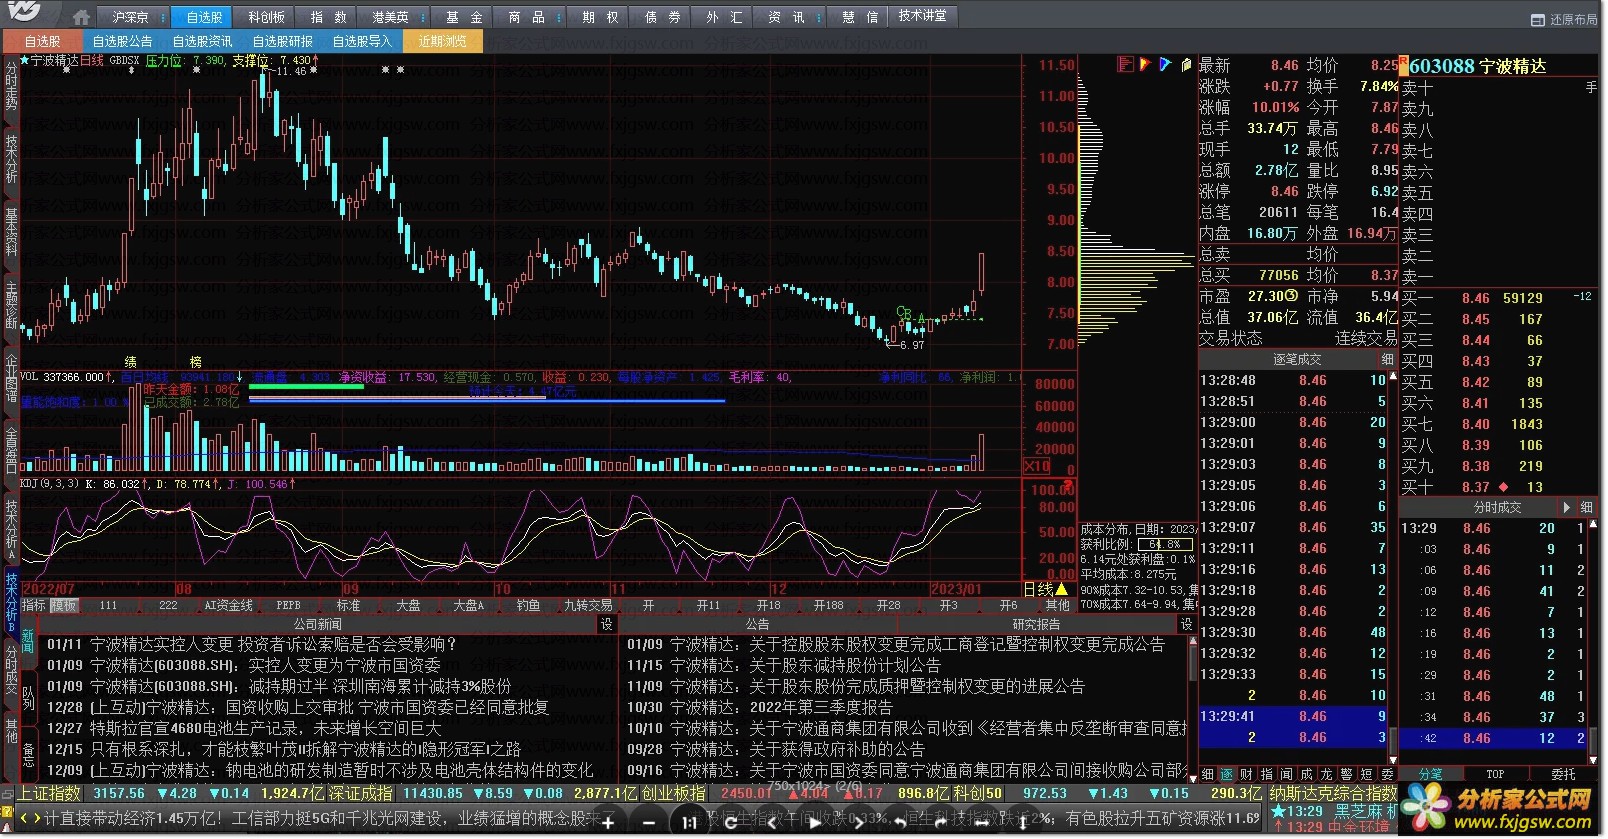Switch to TOP tab at bottom right
The width and height of the screenshot is (1608, 839).
point(1495,775)
